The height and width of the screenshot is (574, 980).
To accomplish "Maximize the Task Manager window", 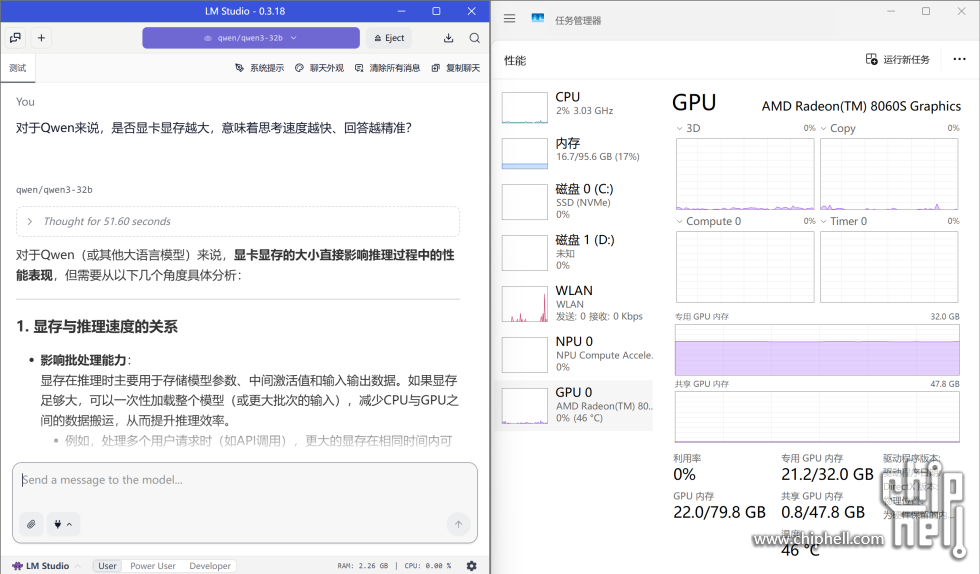I will coord(926,11).
